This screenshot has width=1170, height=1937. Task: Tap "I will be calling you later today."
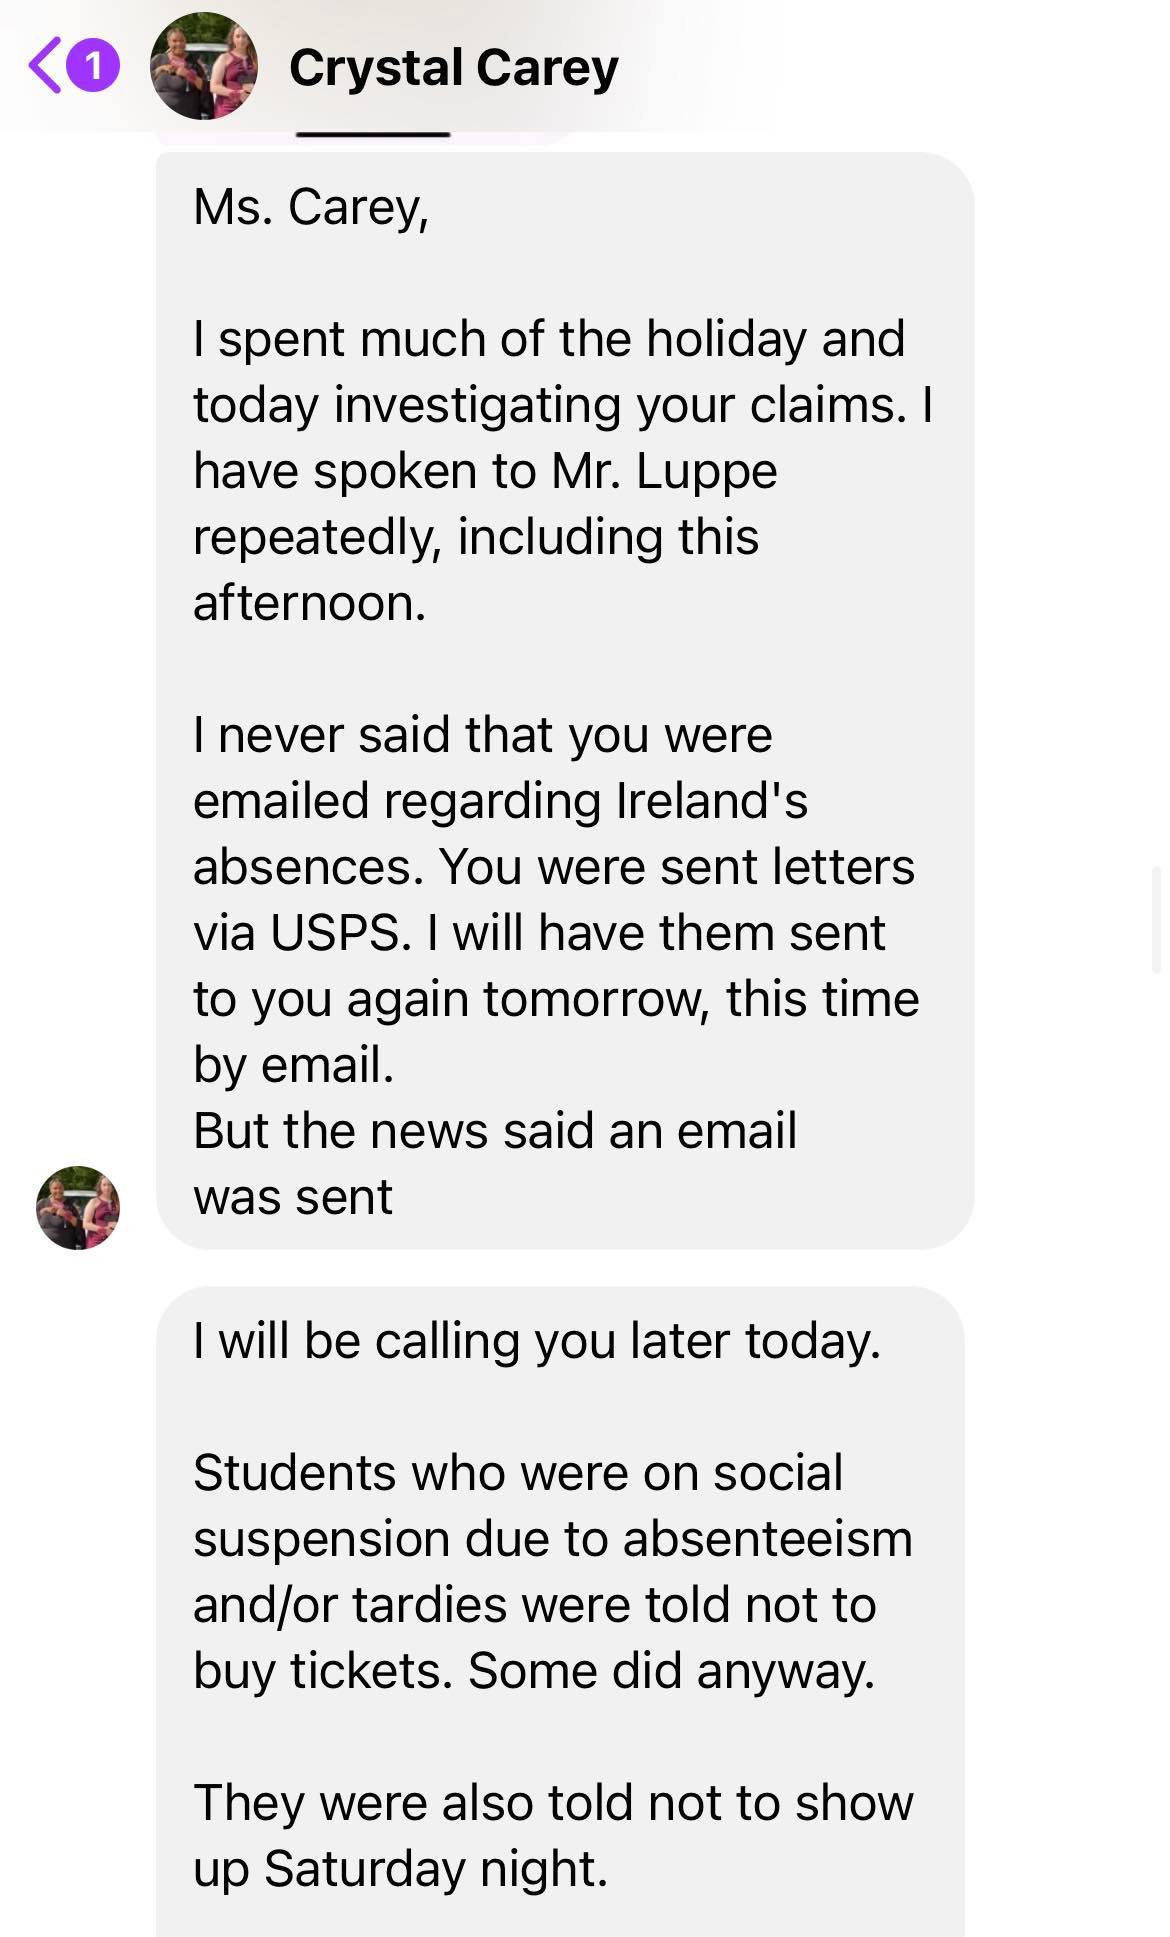tap(537, 1341)
